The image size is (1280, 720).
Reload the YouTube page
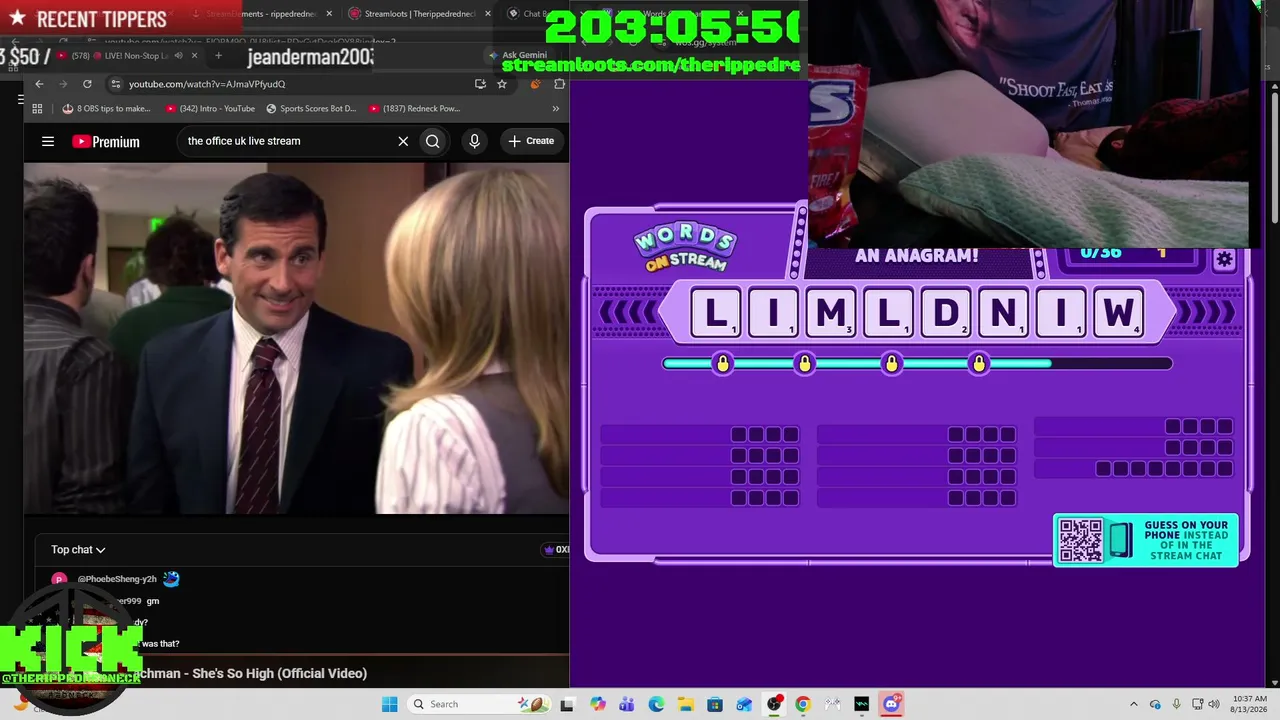[87, 84]
